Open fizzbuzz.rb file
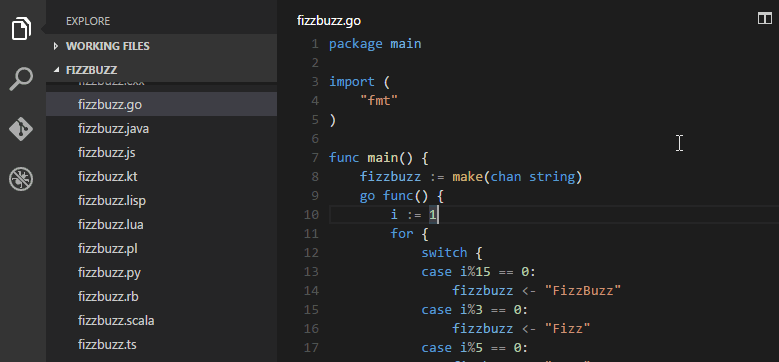 point(161,296)
